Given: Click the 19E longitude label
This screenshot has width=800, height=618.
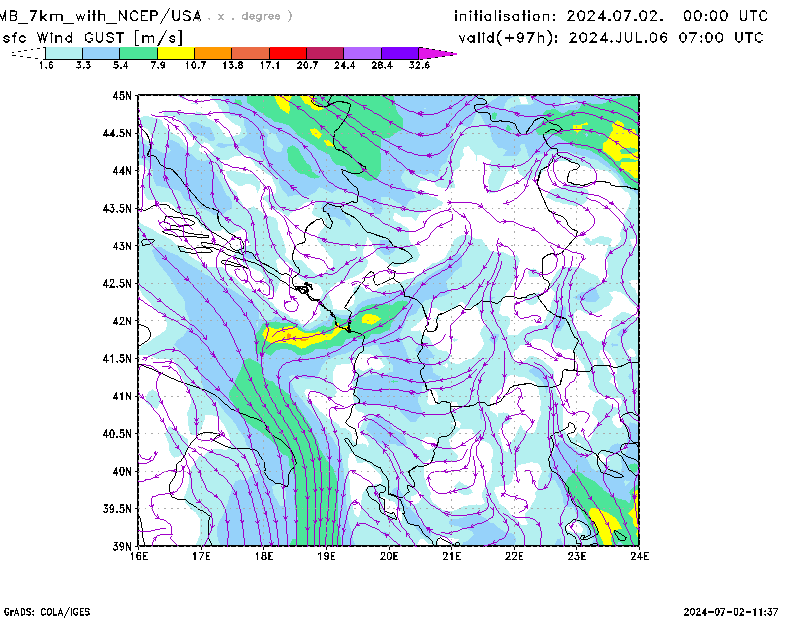Looking at the screenshot, I should (327, 556).
